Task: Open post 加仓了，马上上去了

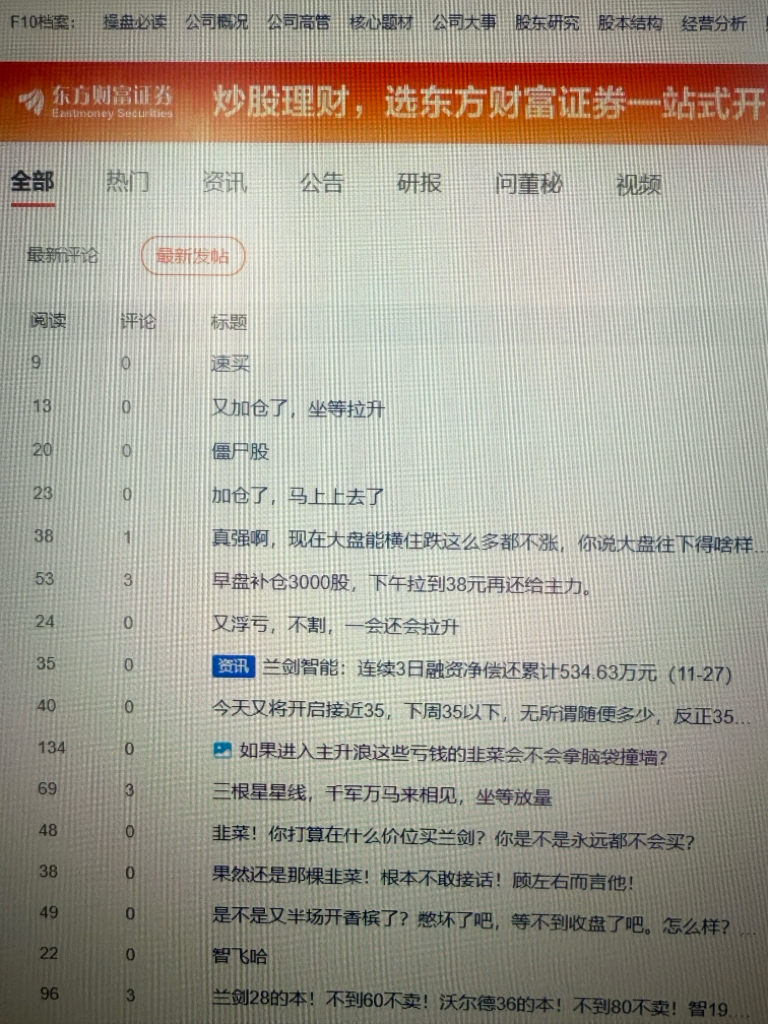Action: 297,496
